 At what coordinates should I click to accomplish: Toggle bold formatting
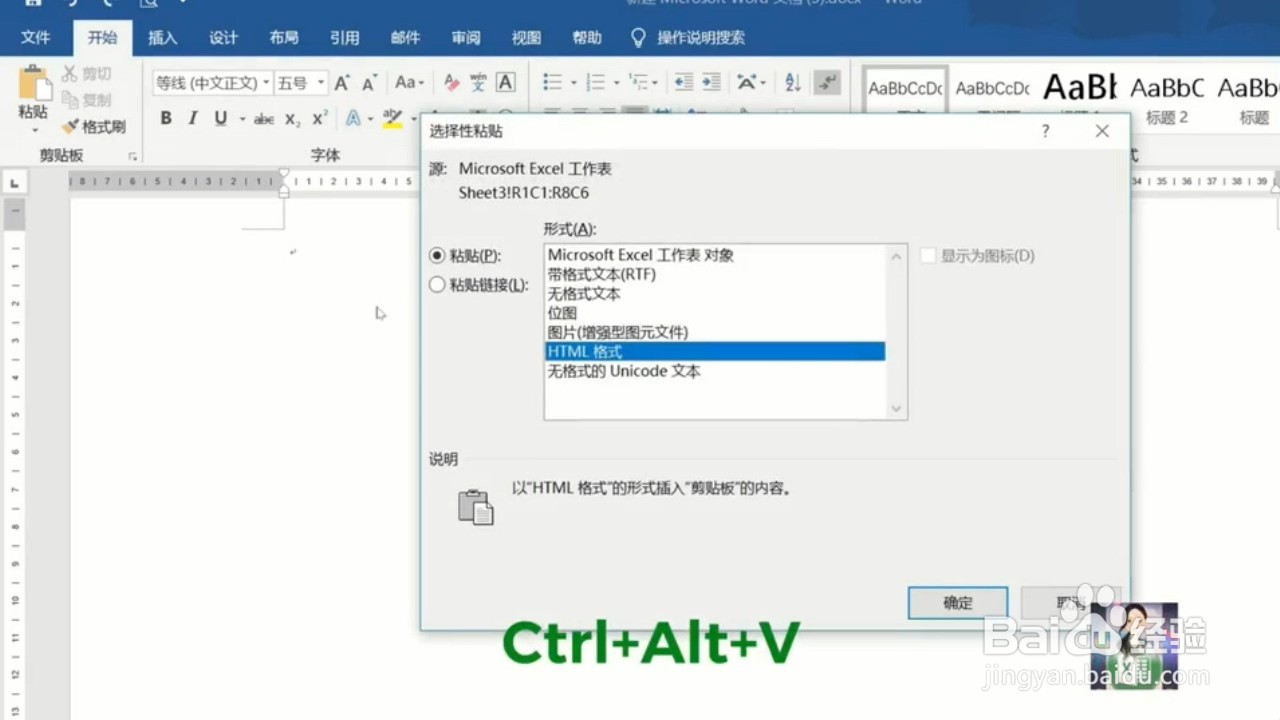pyautogui.click(x=166, y=118)
